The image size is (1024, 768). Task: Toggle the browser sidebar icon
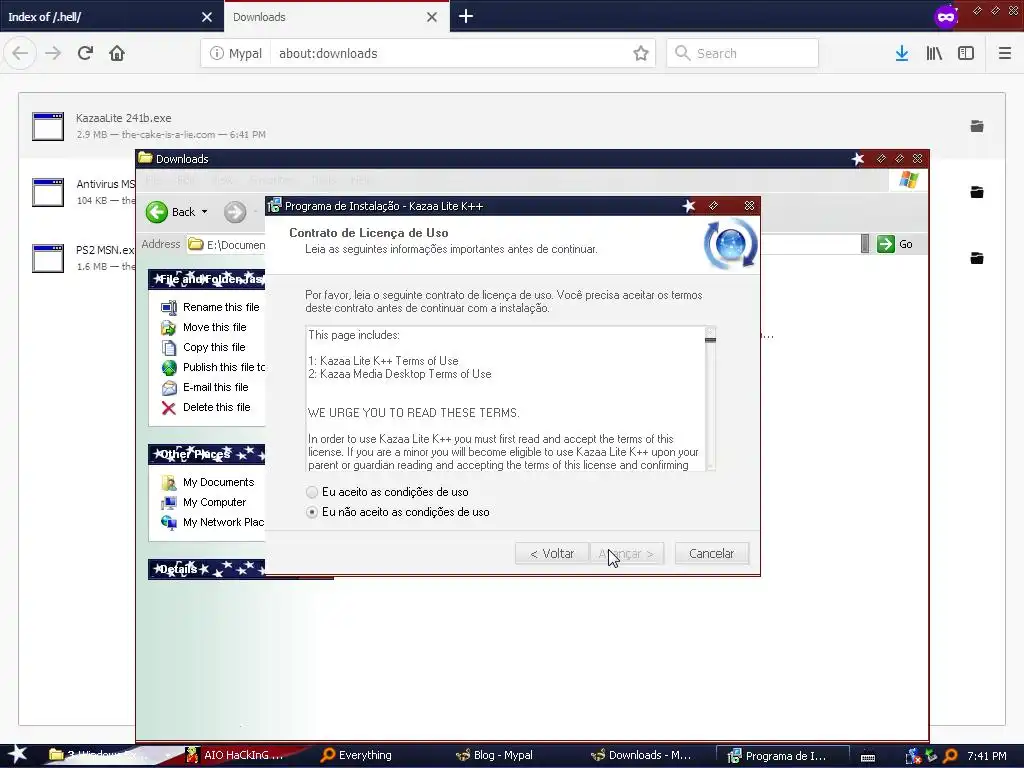tap(966, 54)
